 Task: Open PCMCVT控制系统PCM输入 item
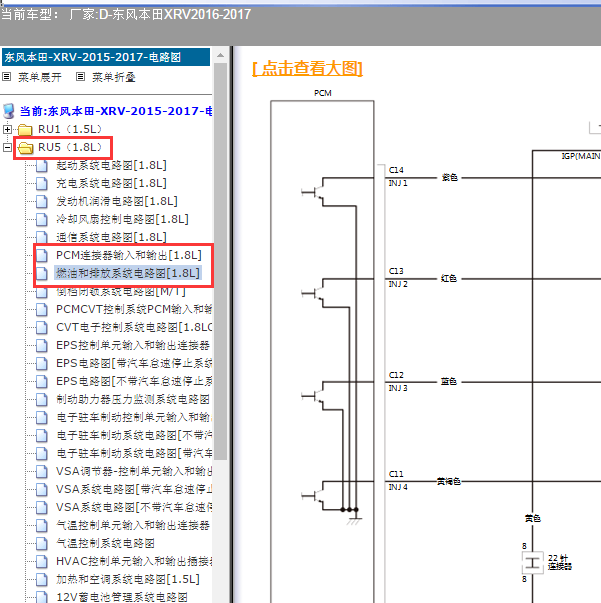(x=134, y=310)
